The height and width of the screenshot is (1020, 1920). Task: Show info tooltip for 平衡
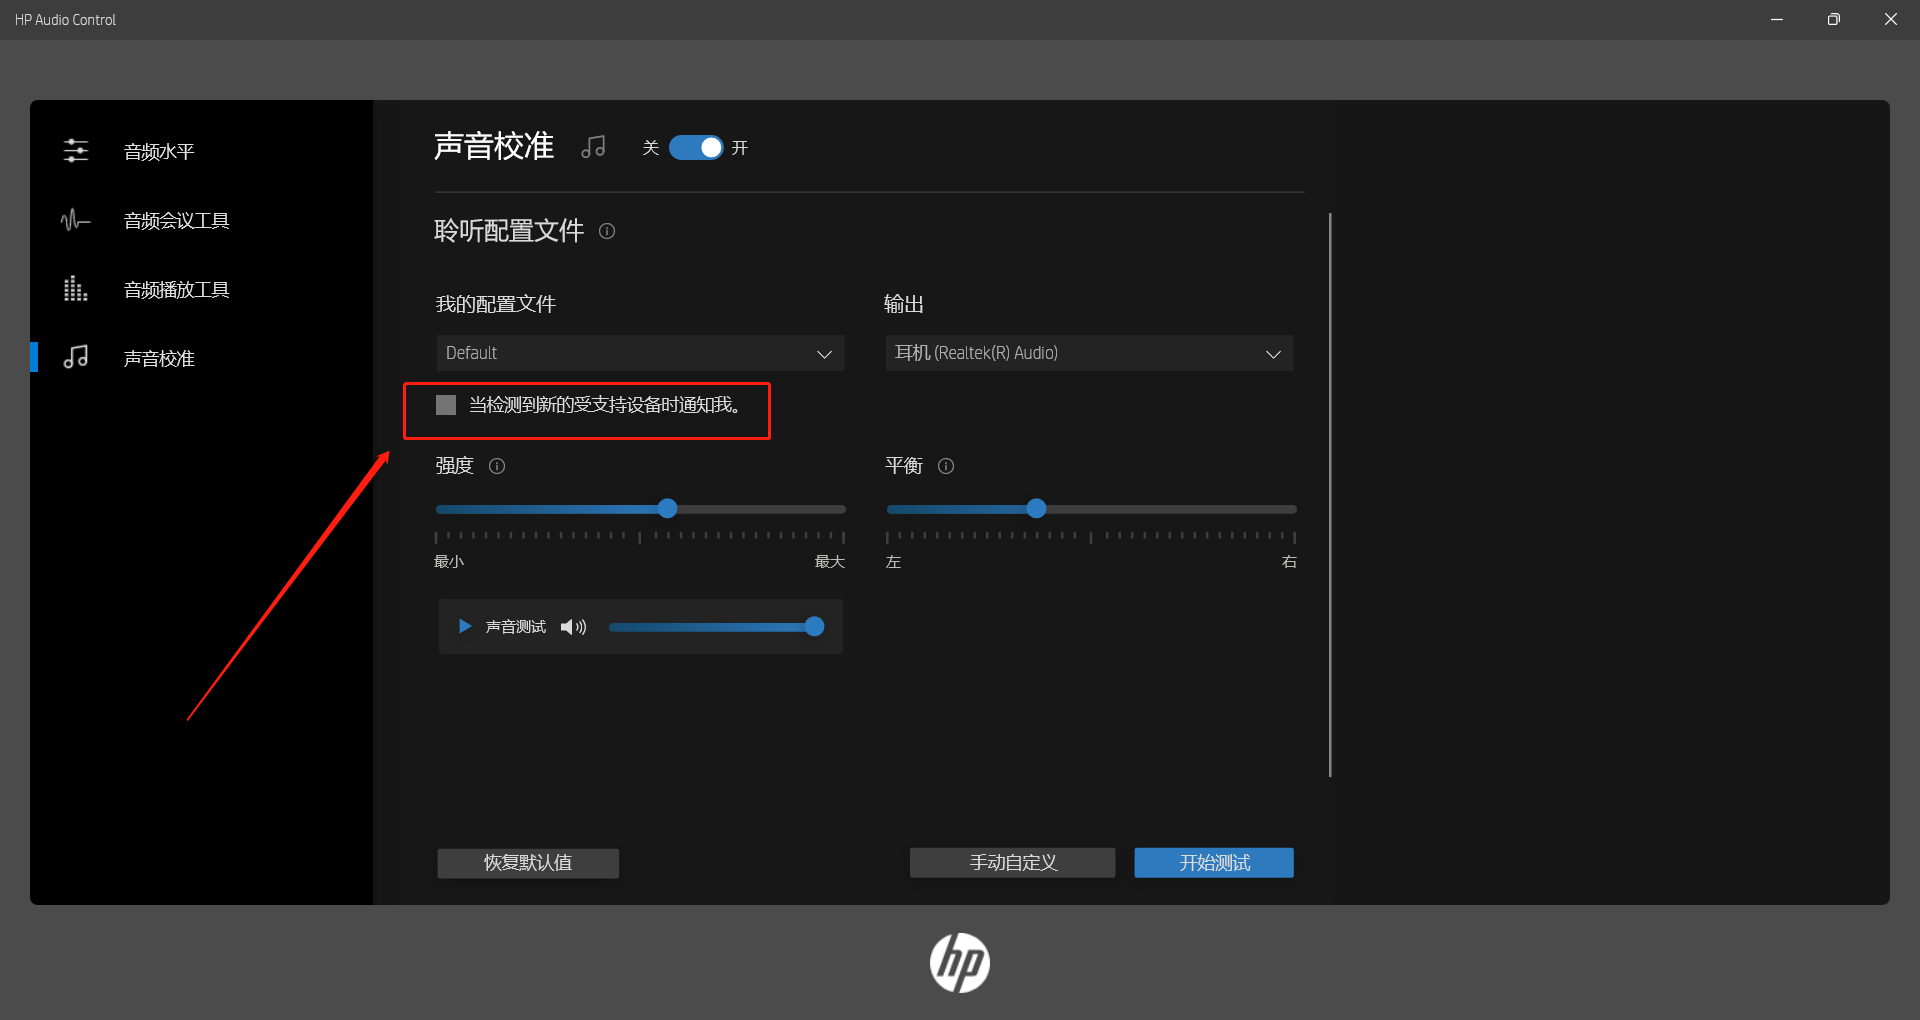[946, 466]
